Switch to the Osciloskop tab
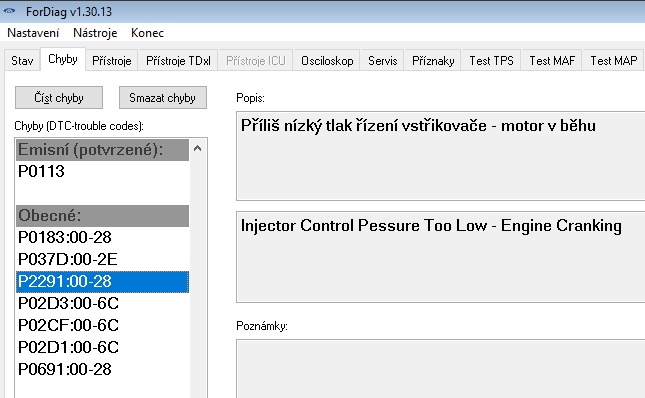This screenshot has height=398, width=645. [327, 60]
